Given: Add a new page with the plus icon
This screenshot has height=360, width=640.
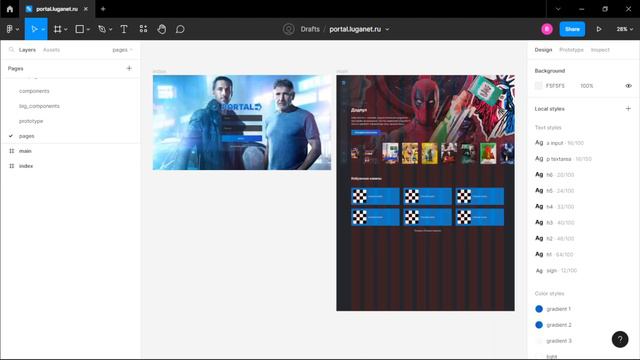Looking at the screenshot, I should pos(129,68).
